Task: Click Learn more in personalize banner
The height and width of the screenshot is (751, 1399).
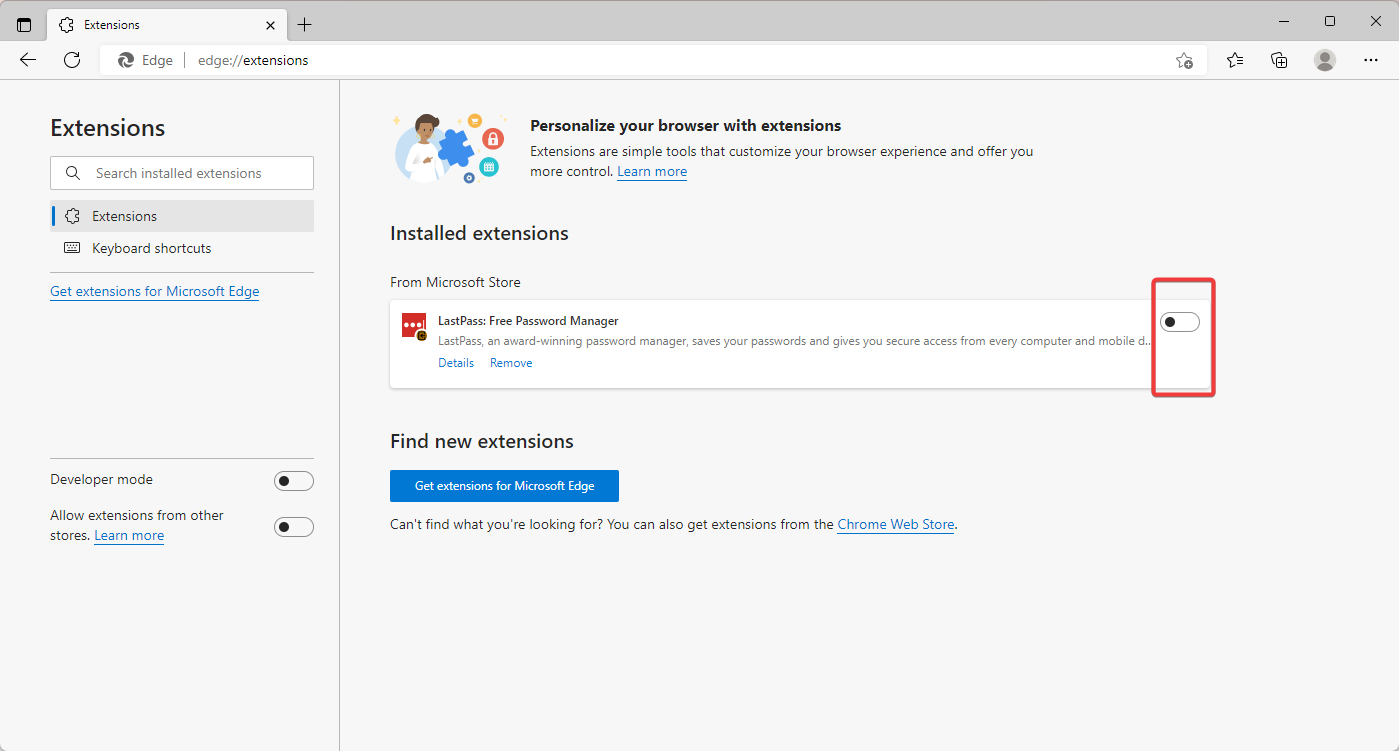Action: (x=652, y=171)
